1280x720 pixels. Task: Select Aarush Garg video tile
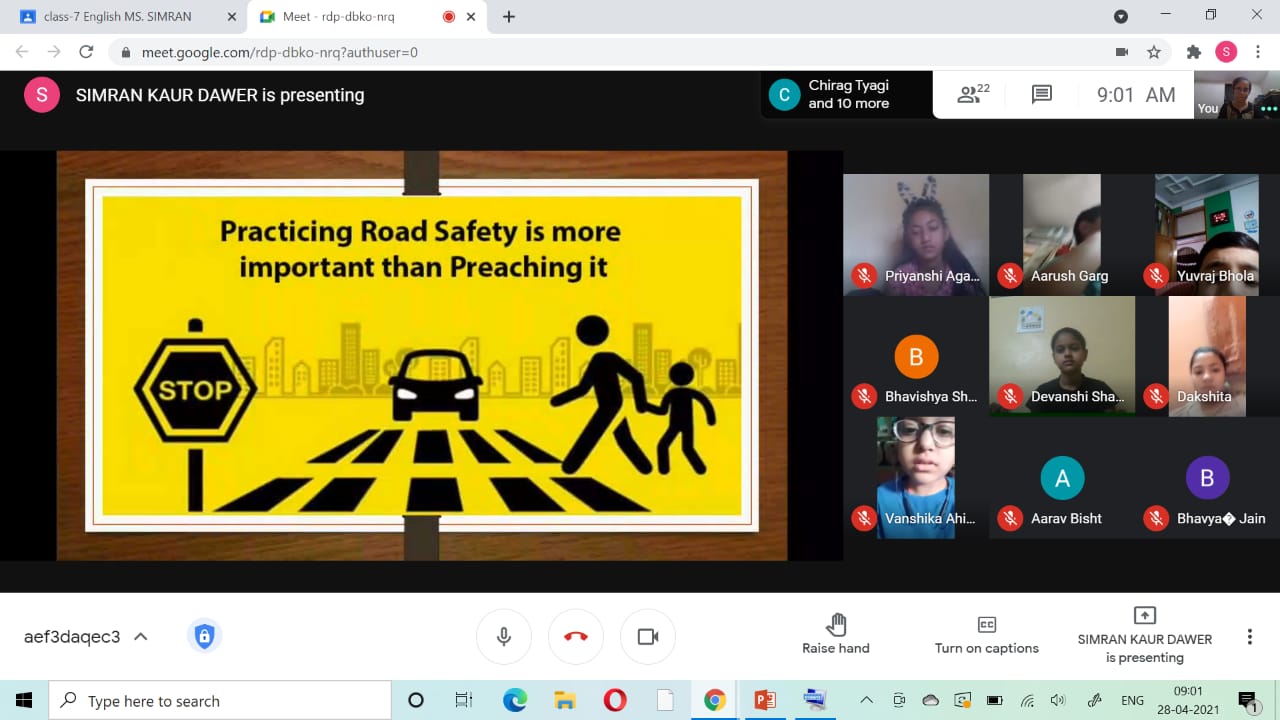point(1062,235)
